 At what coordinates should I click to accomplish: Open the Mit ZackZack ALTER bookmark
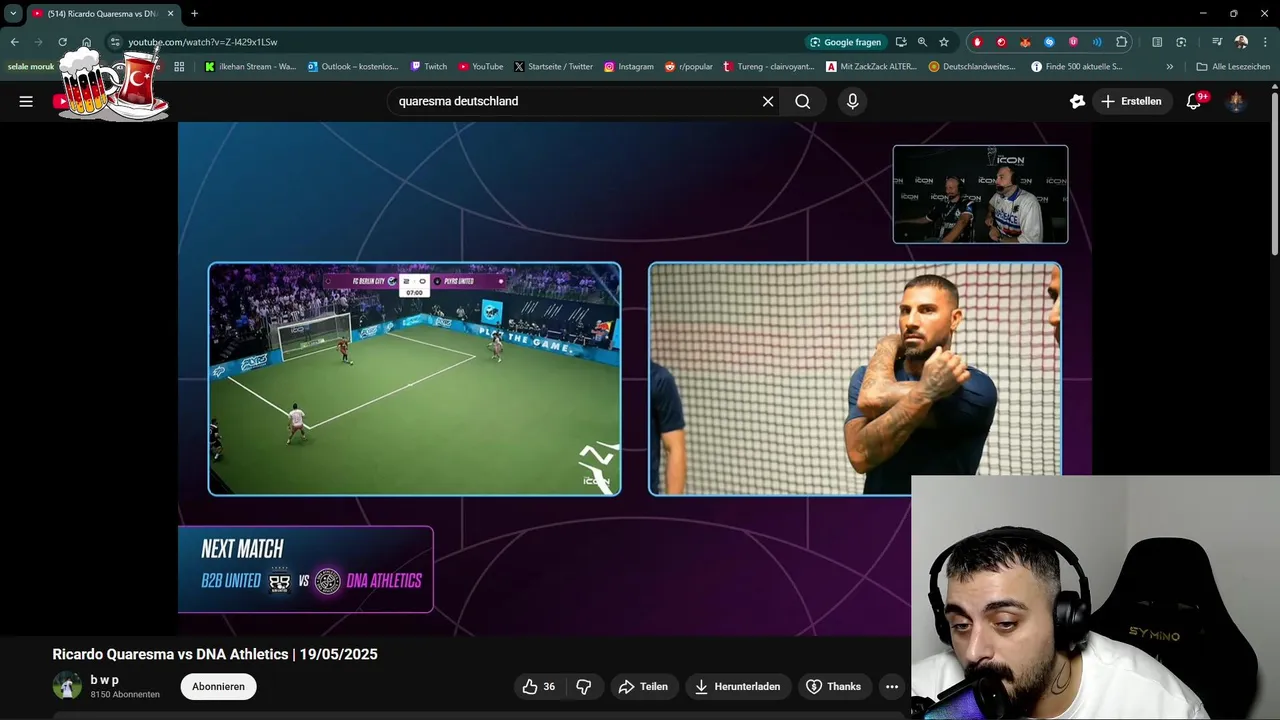click(871, 67)
